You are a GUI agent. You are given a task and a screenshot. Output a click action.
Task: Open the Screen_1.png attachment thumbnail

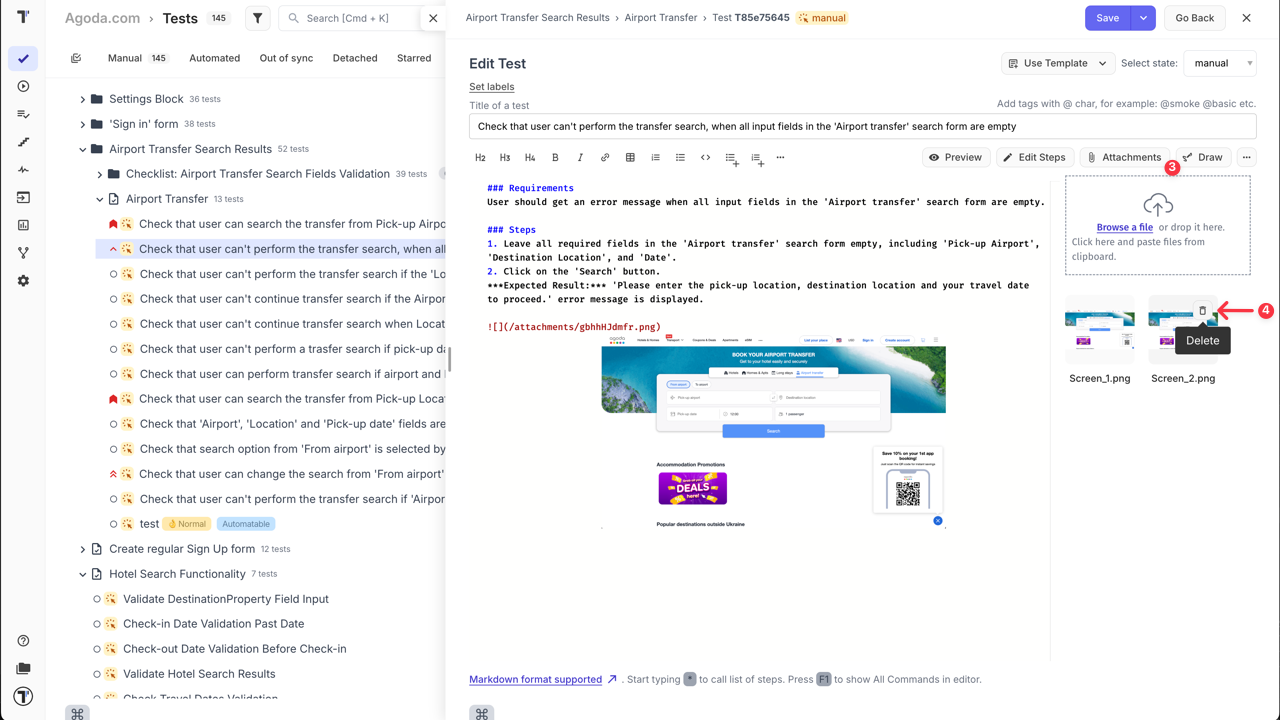coord(1100,330)
